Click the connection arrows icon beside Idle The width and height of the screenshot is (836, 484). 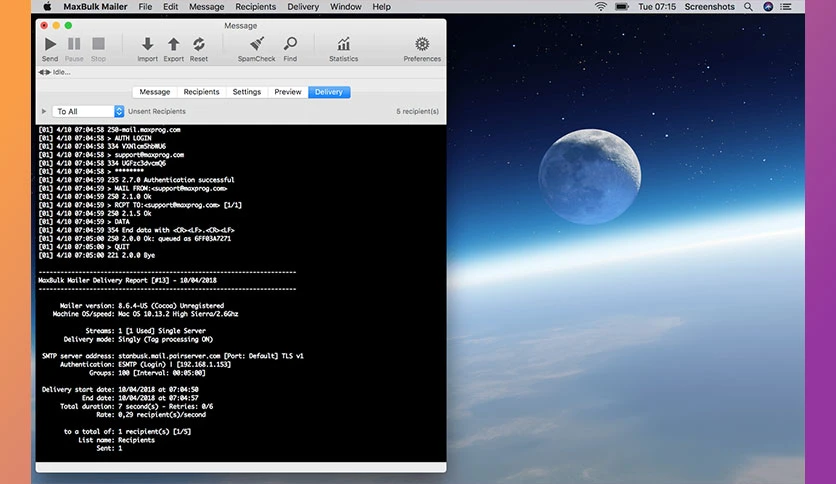click(45, 72)
